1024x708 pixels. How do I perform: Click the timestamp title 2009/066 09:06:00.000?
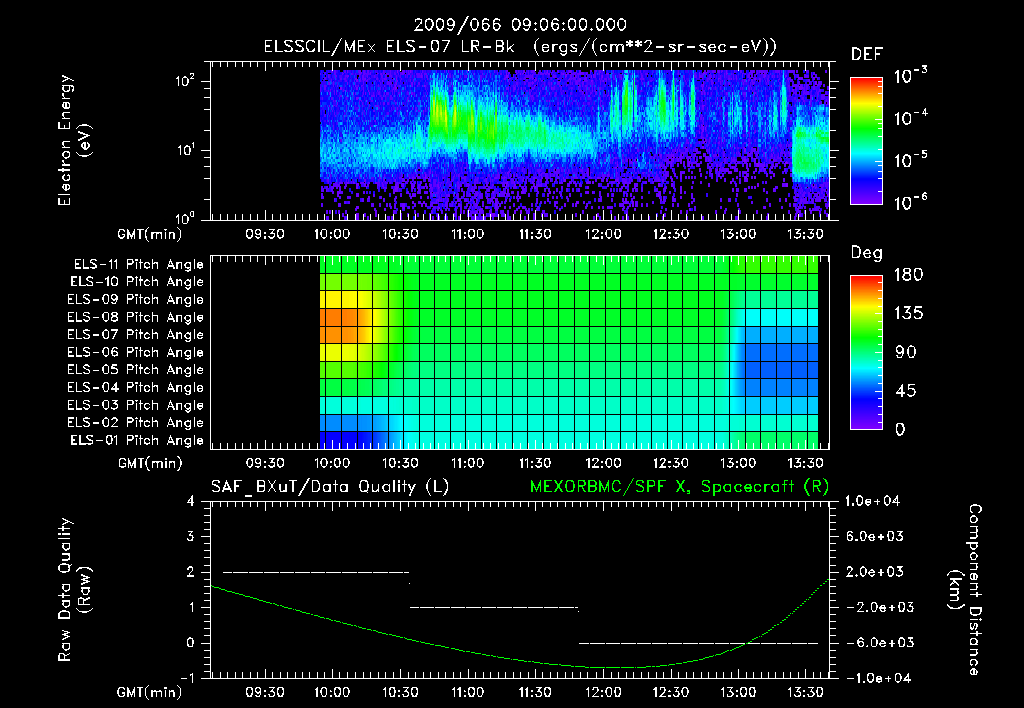coord(520,25)
